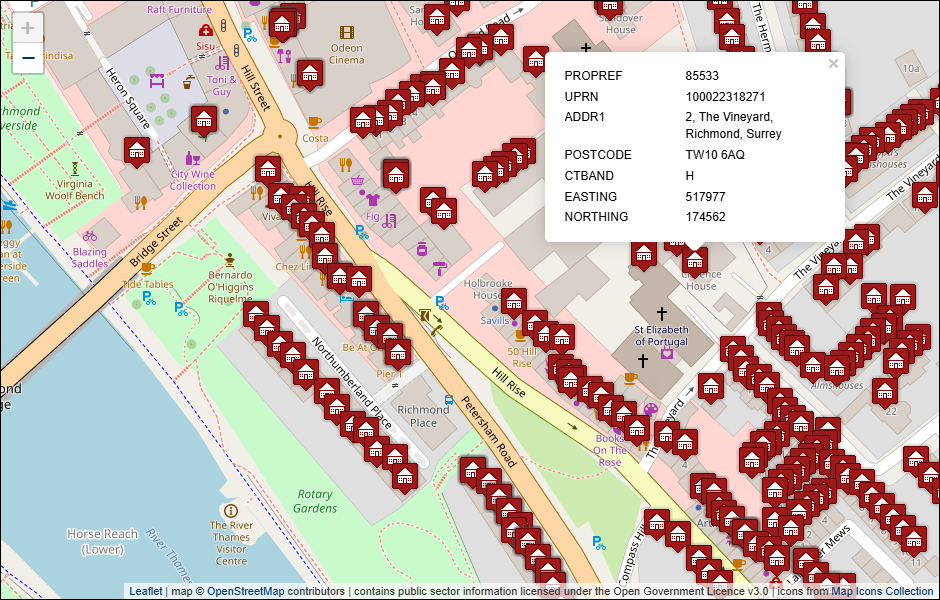The height and width of the screenshot is (600, 940).
Task: Select house marker on Compass Hill
Action: (656, 522)
